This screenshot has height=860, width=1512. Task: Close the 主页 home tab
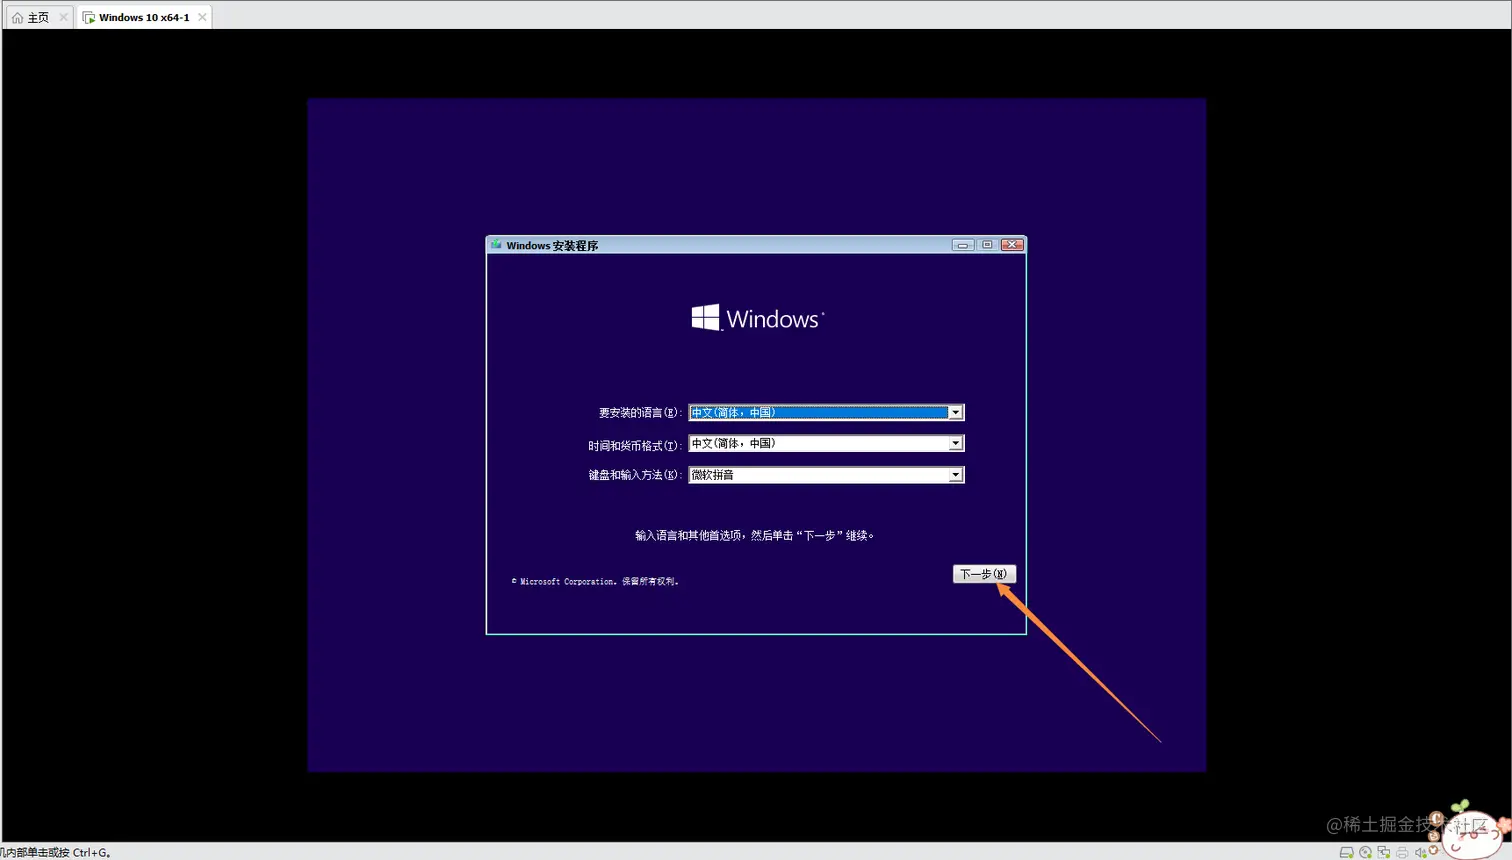pos(63,17)
